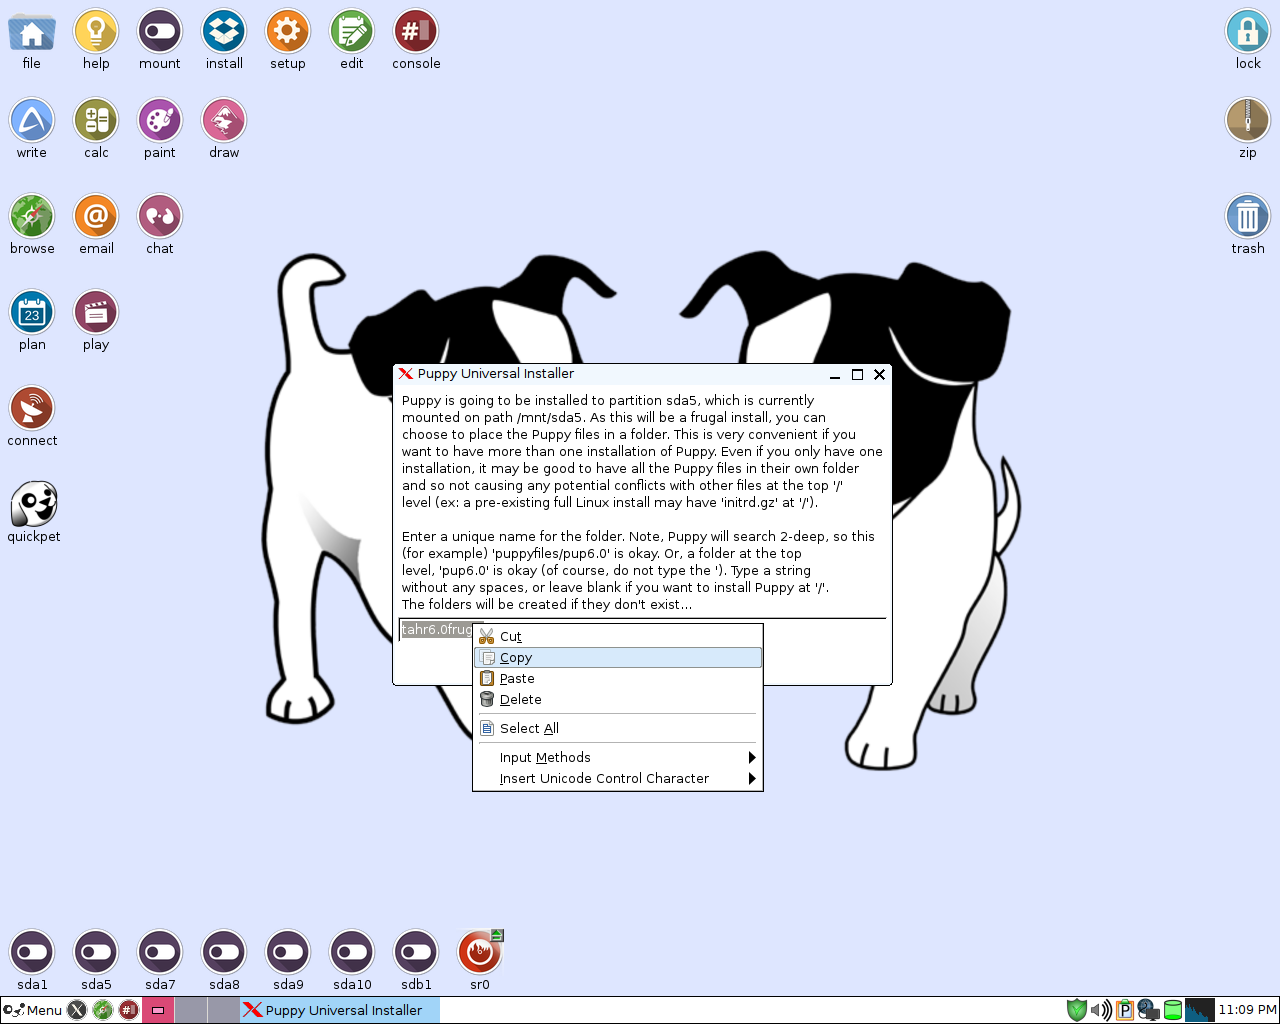Click the console launcher in taskbar tray
The height and width of the screenshot is (1024, 1280).
click(129, 1010)
